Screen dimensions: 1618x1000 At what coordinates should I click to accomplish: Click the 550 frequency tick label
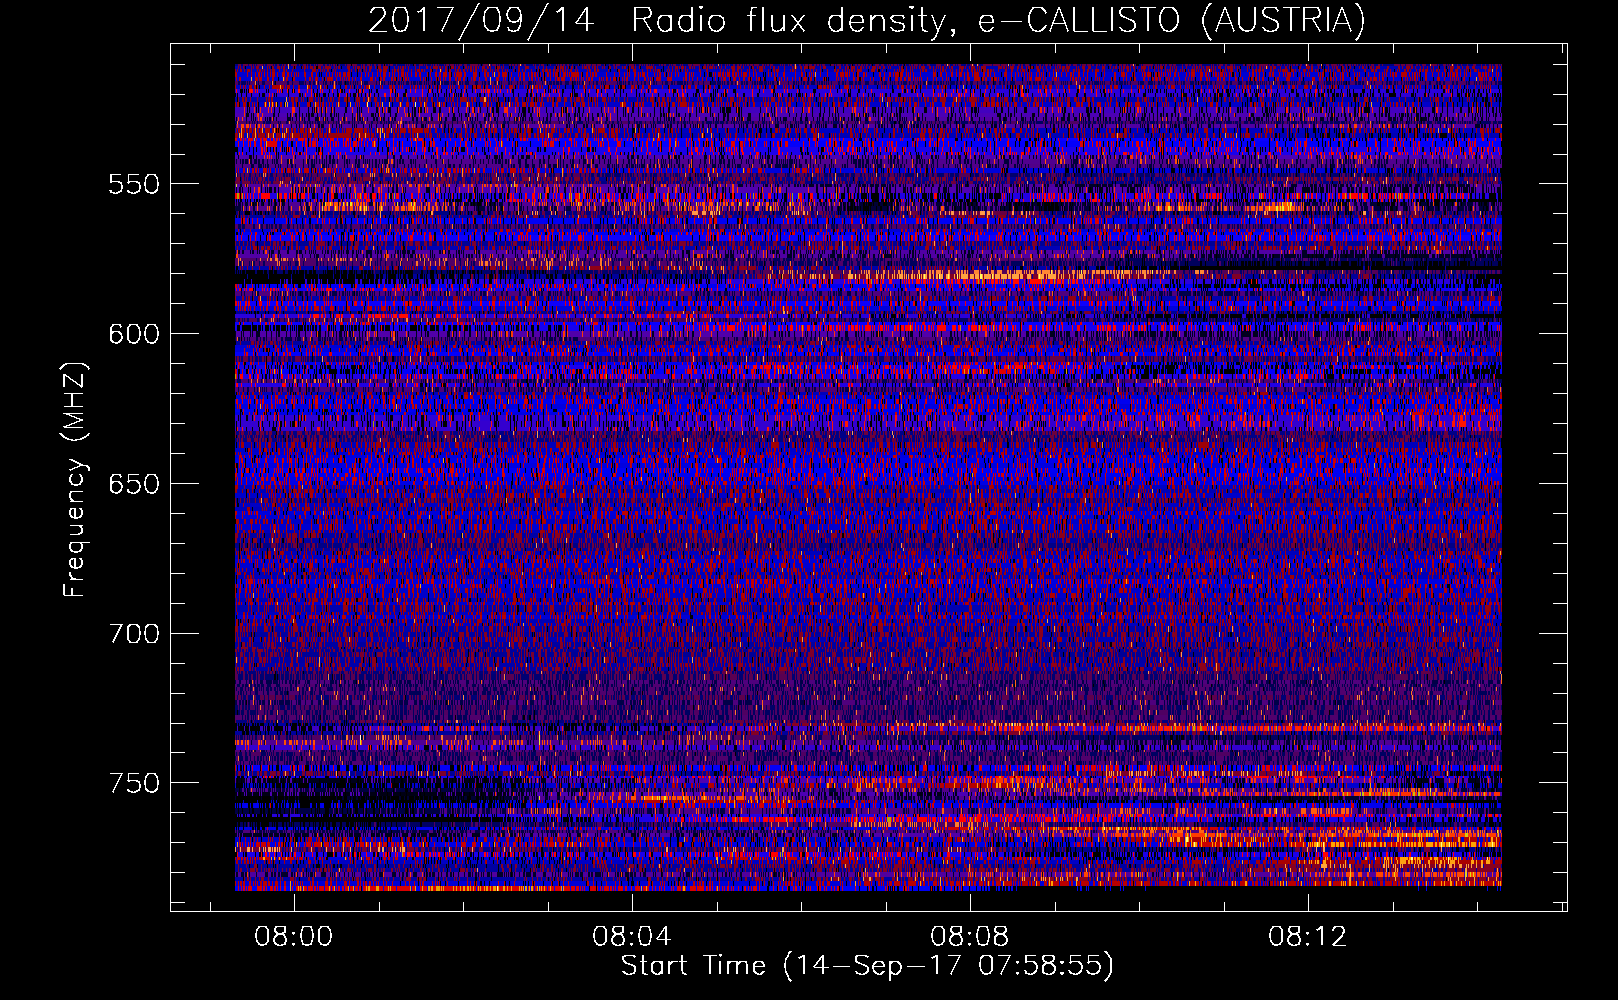134,184
